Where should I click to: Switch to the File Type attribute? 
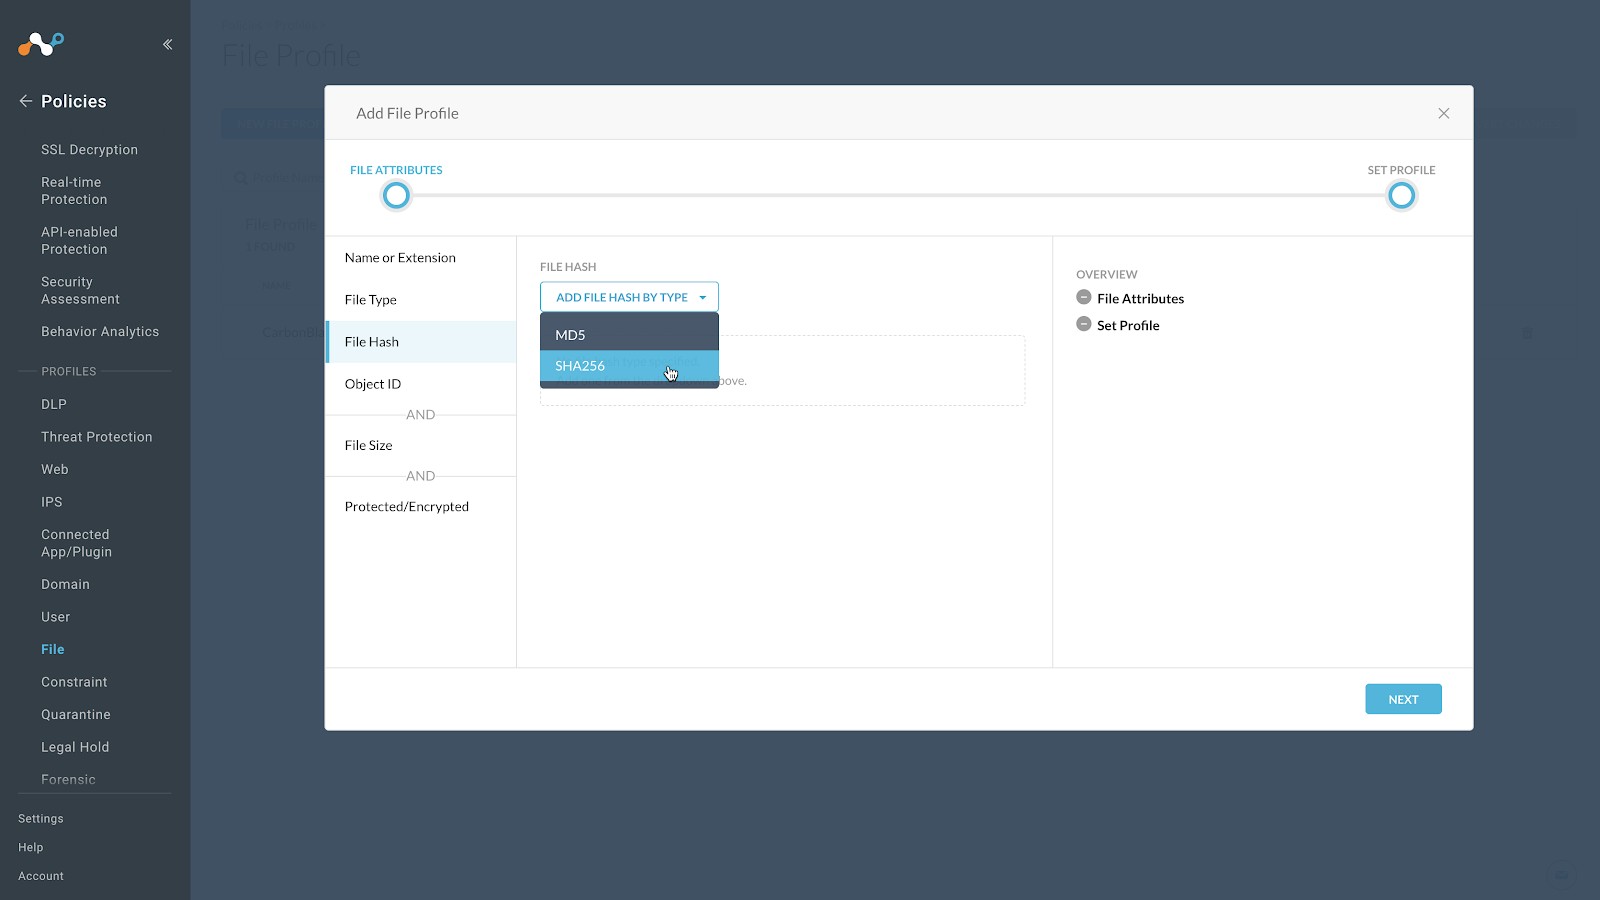pos(371,299)
